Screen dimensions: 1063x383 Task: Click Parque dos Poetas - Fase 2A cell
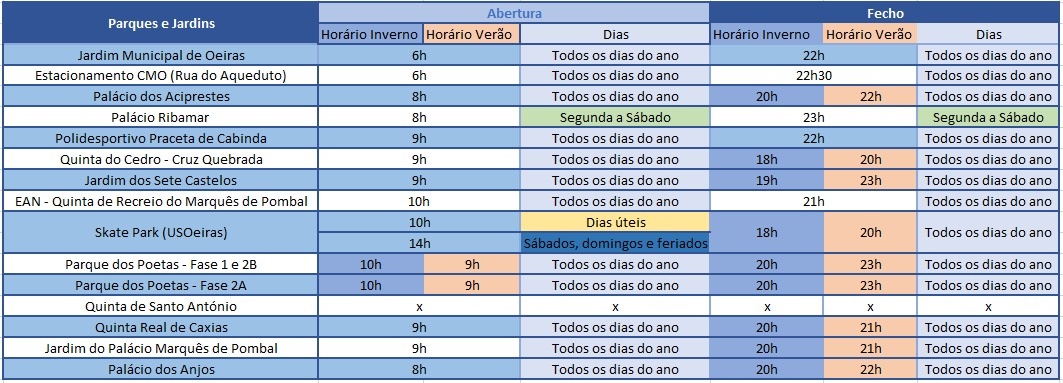click(161, 285)
